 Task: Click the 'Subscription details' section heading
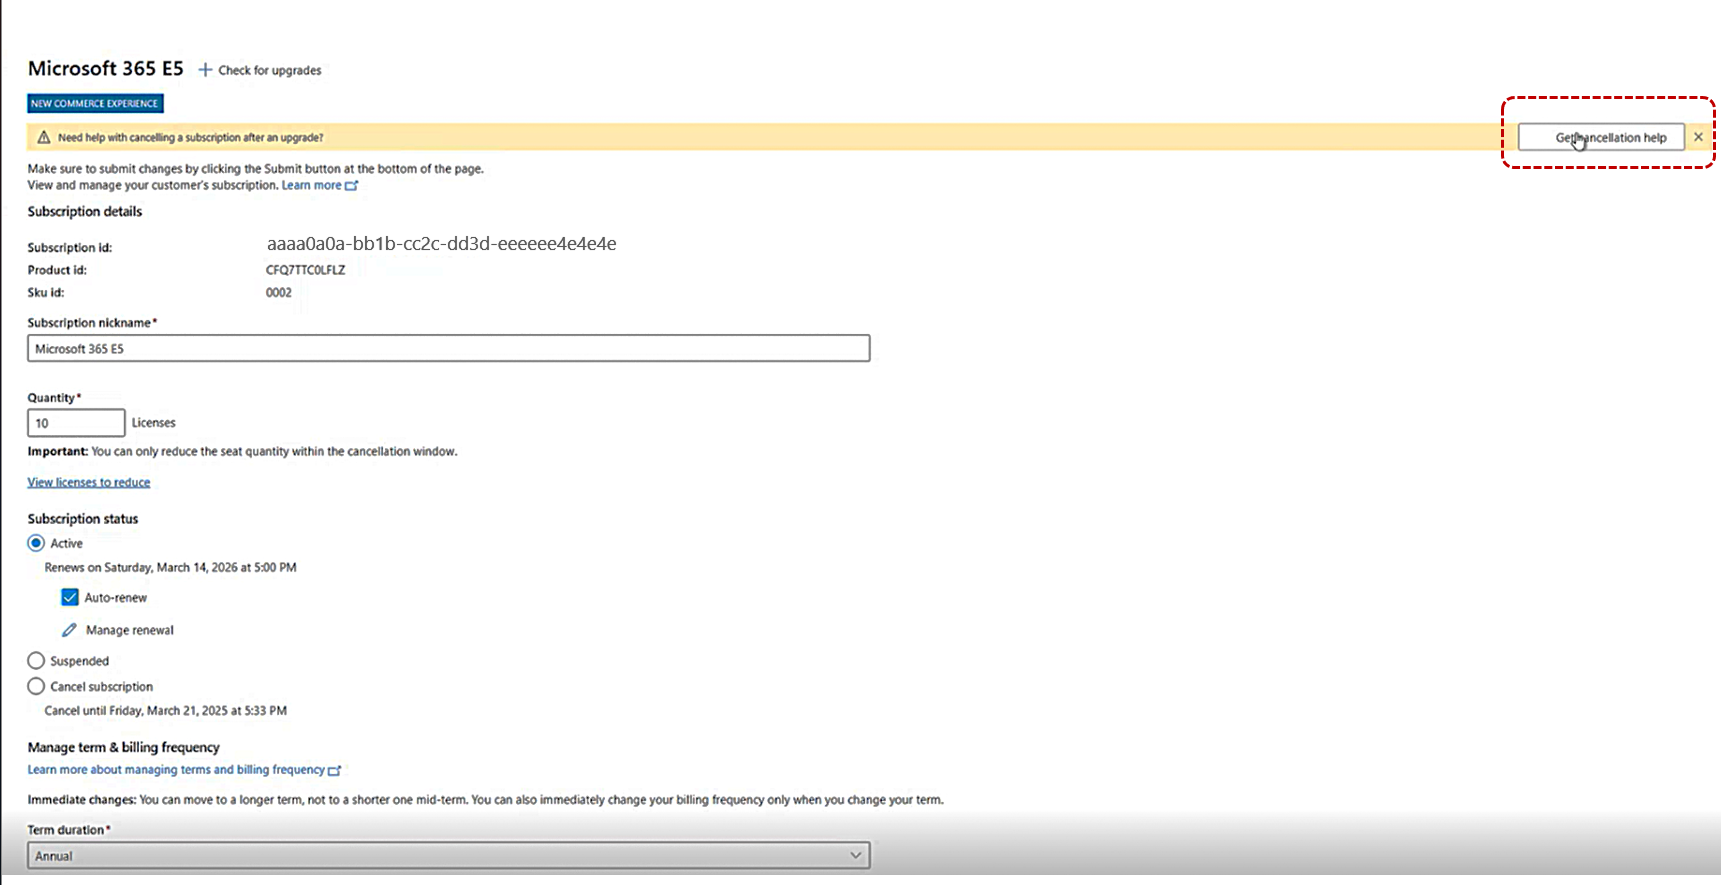click(x=85, y=211)
